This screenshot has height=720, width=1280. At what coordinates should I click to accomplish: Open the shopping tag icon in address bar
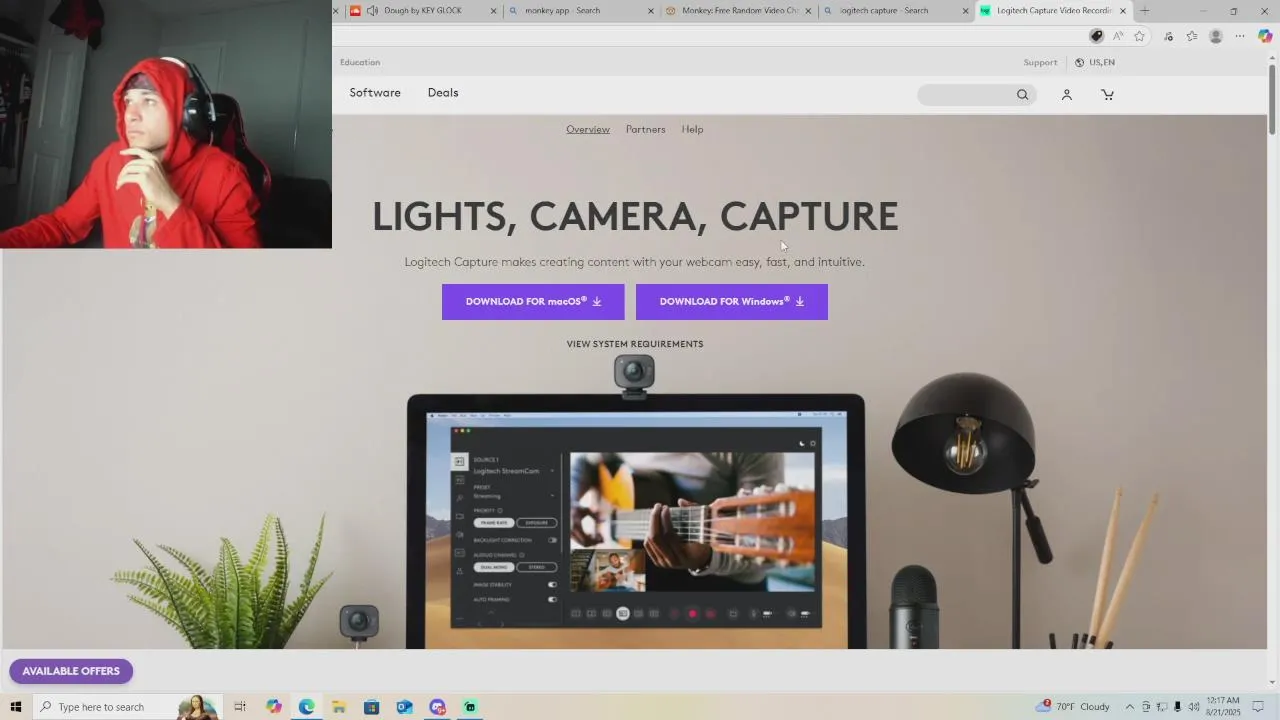tap(1096, 36)
